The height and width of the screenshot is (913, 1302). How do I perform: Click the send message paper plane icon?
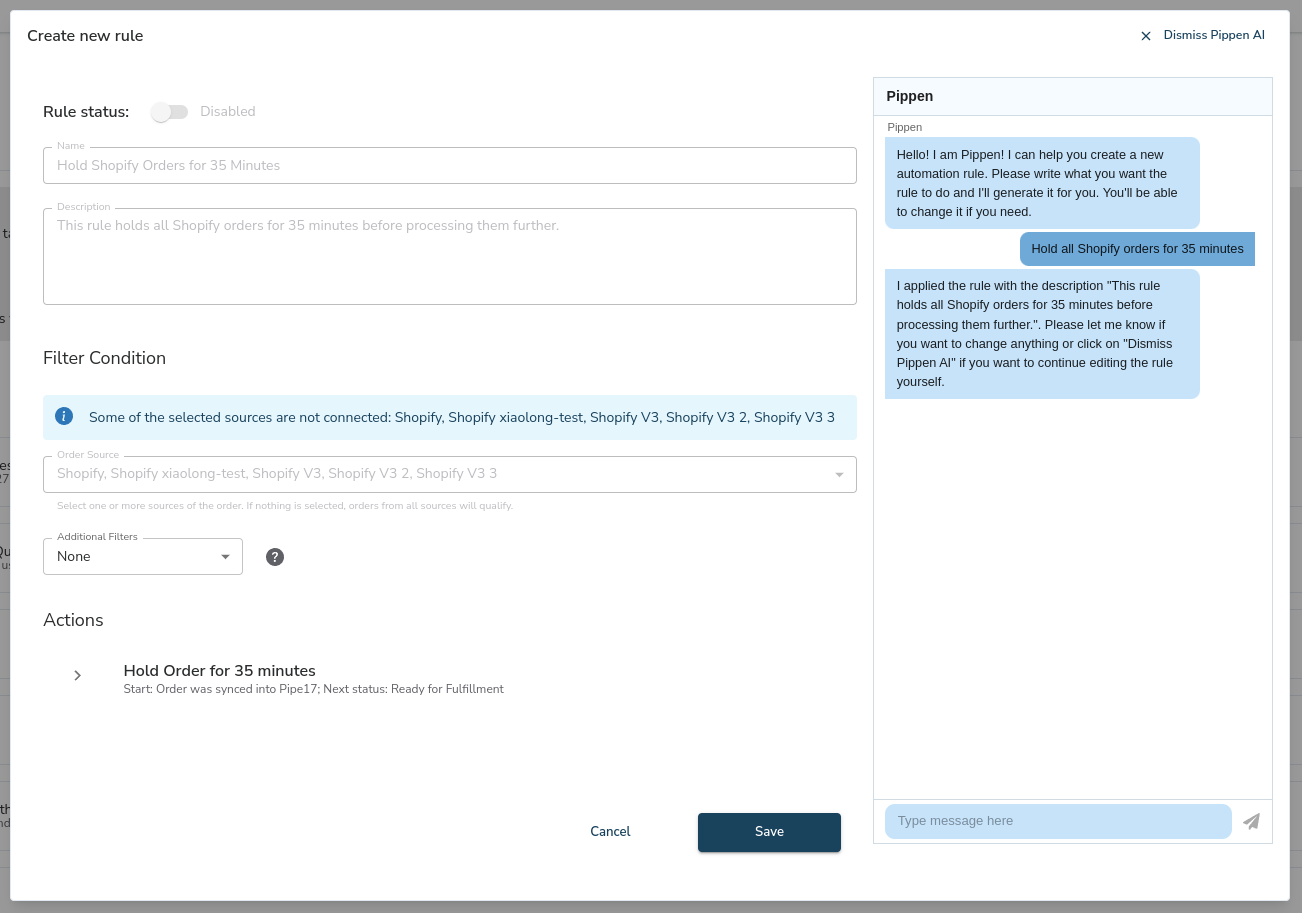[x=1251, y=821]
